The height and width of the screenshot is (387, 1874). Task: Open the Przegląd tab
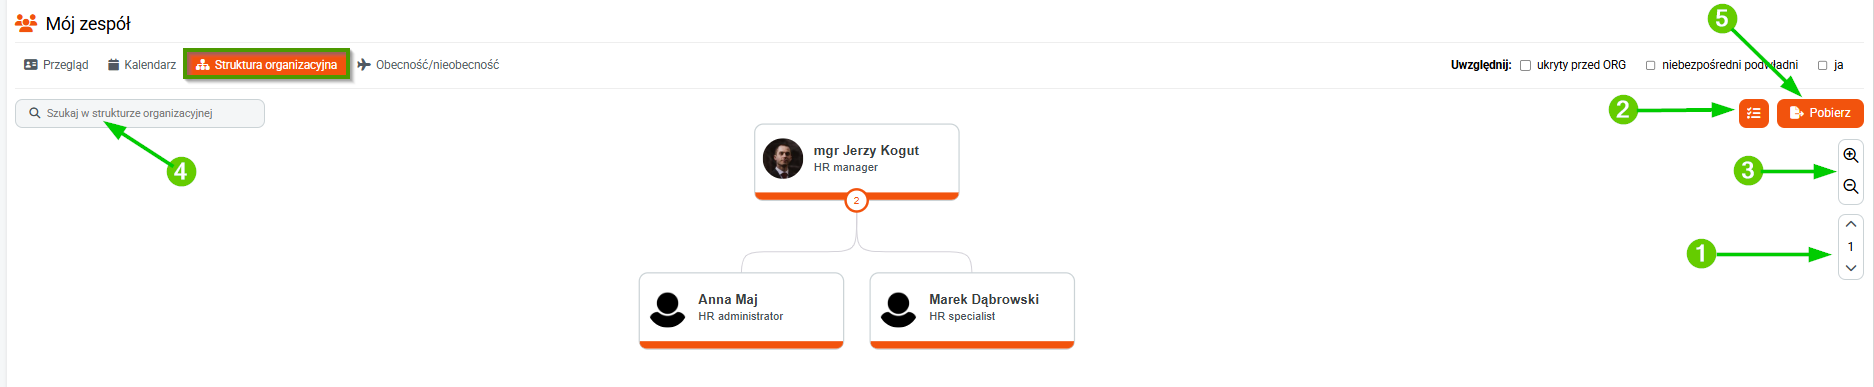click(56, 65)
